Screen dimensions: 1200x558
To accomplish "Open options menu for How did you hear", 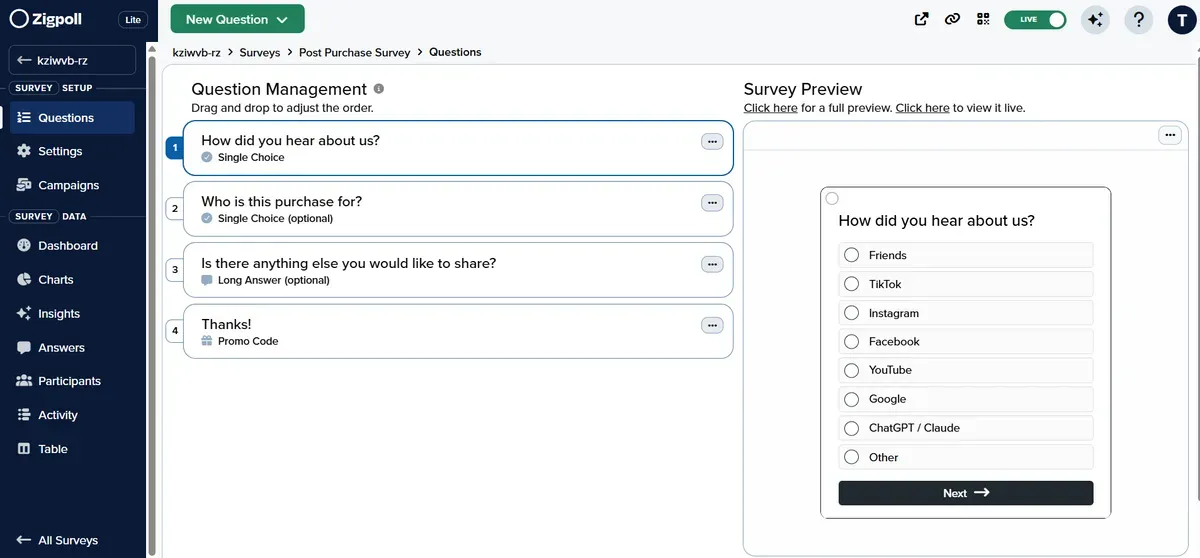I will click(x=712, y=142).
